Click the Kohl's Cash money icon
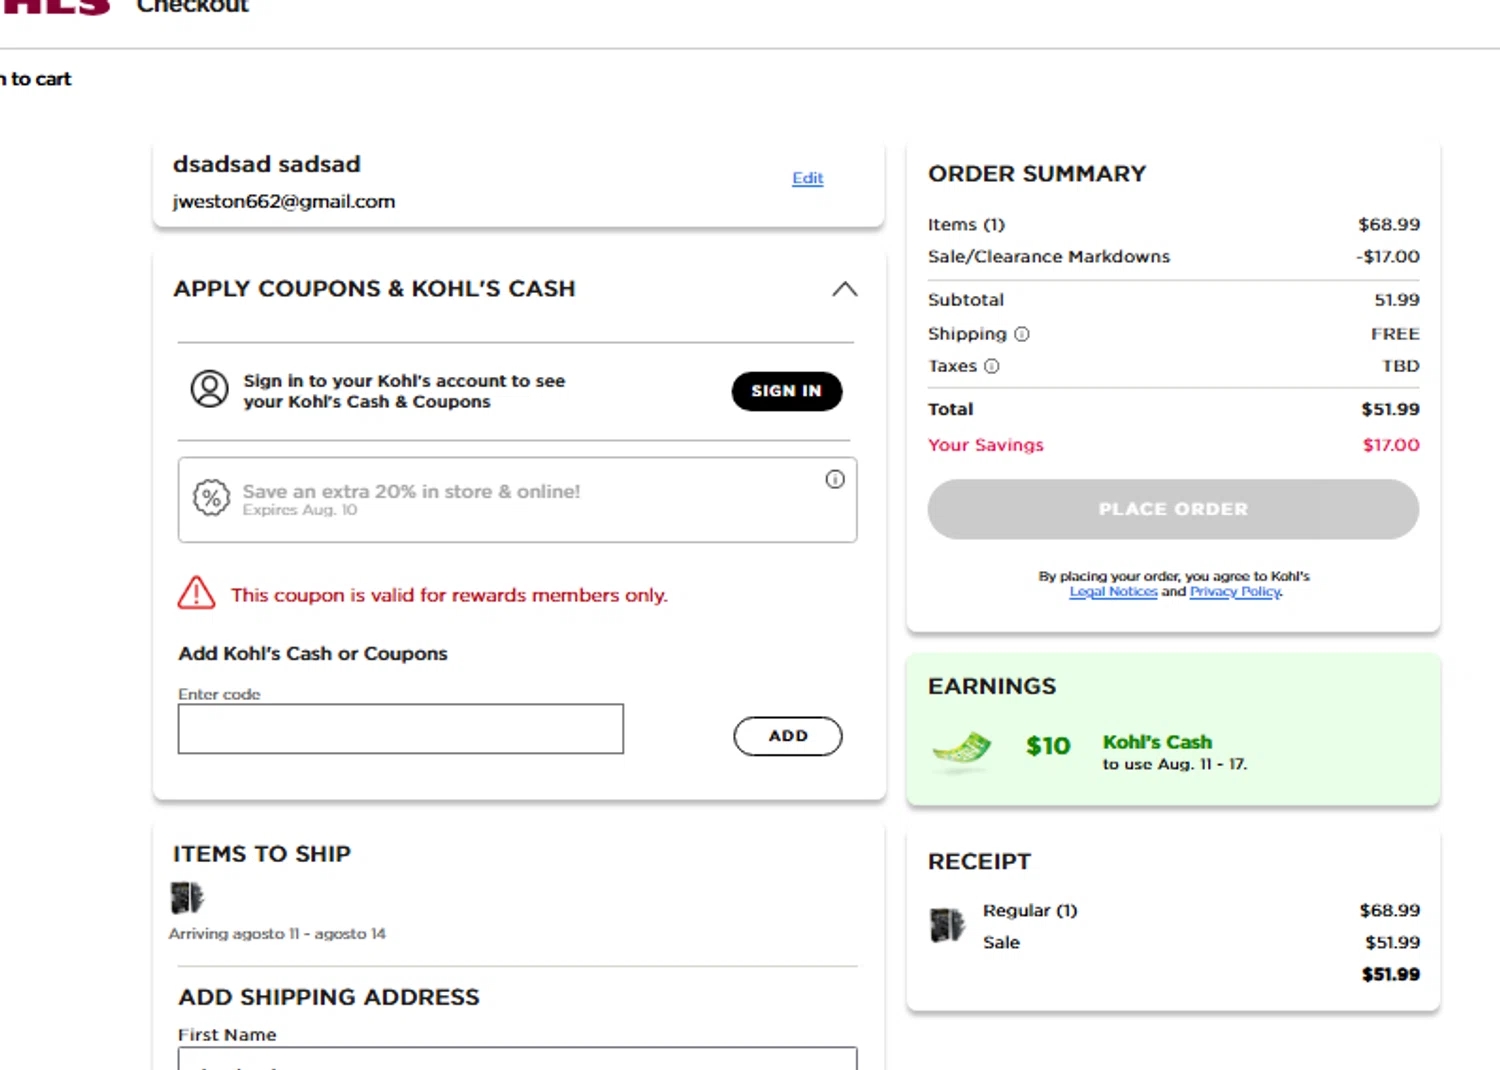This screenshot has height=1070, width=1500. (x=961, y=750)
